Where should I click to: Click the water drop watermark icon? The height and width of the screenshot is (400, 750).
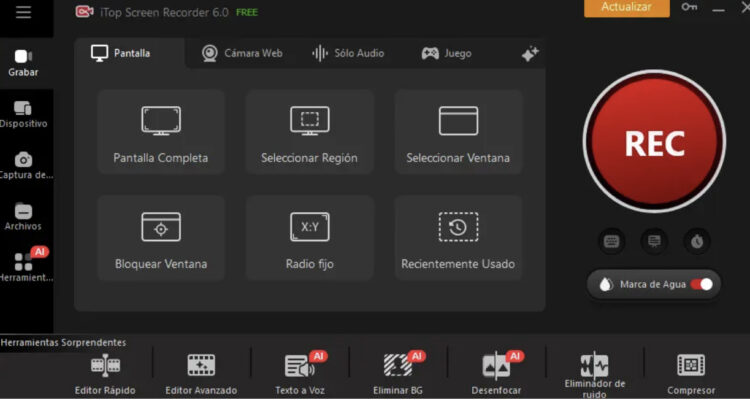pos(606,285)
